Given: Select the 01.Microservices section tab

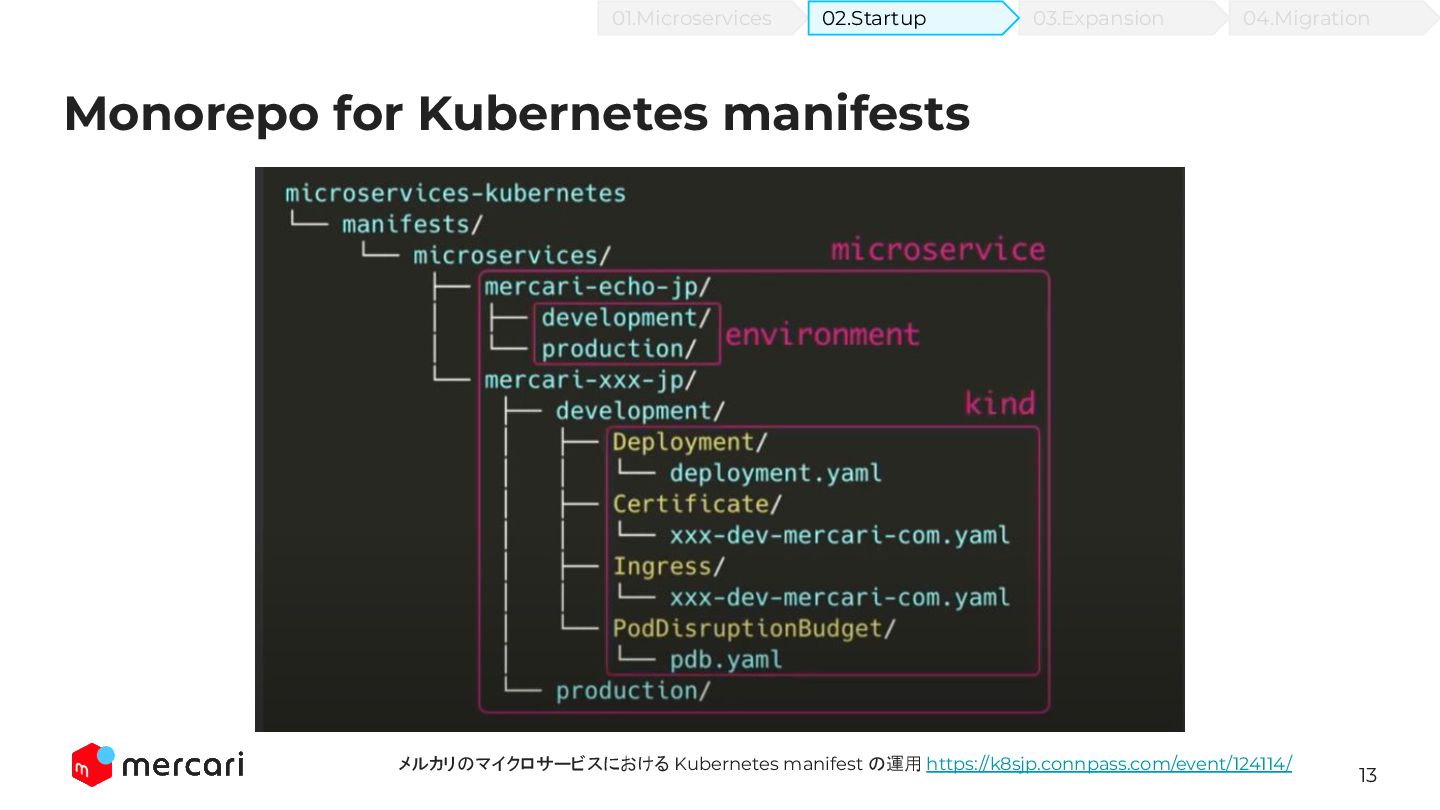Looking at the screenshot, I should tap(701, 18).
